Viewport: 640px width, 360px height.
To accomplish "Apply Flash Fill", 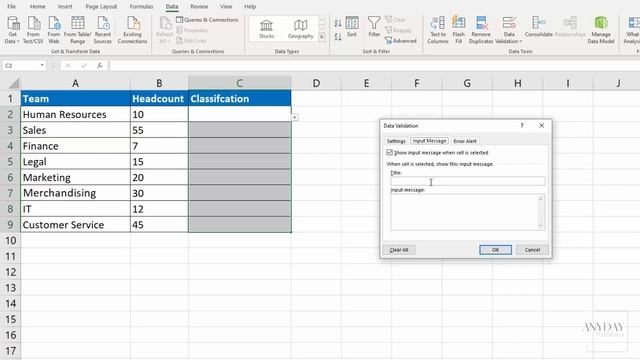I will [458, 30].
